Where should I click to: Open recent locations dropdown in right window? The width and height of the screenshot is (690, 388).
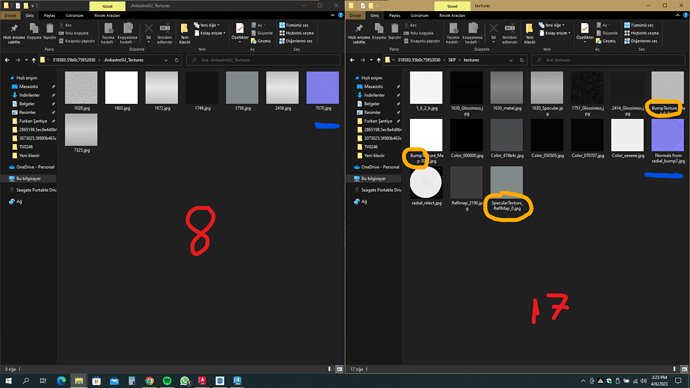[371, 60]
